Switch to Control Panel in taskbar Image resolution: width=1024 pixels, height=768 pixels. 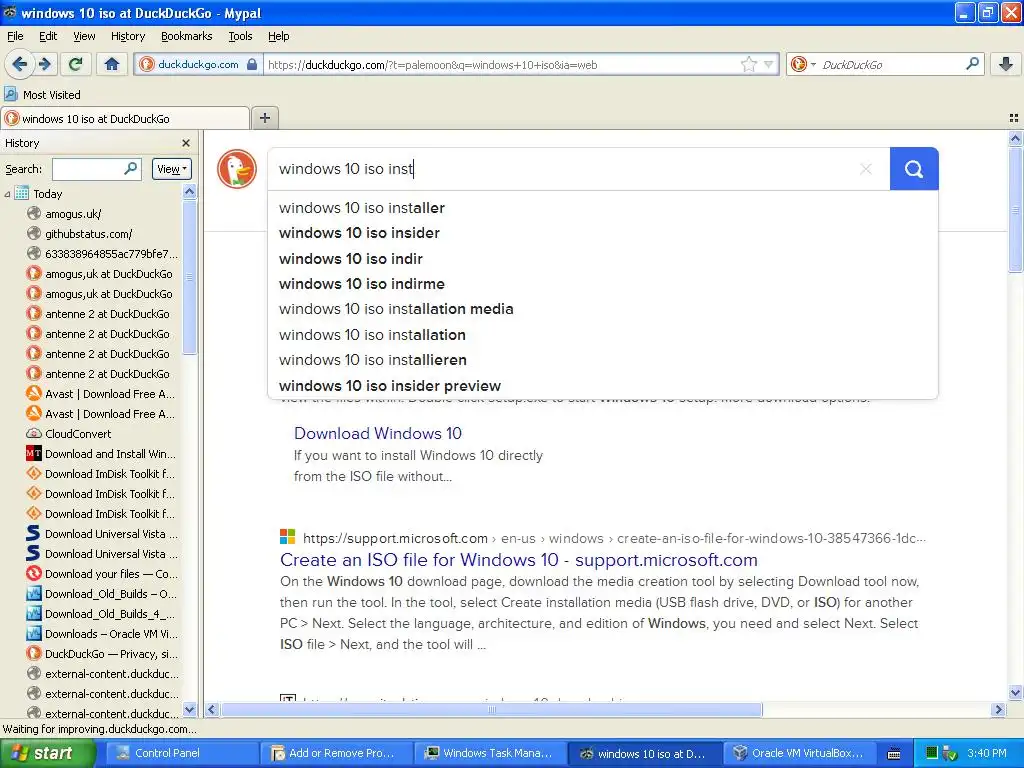pos(182,753)
